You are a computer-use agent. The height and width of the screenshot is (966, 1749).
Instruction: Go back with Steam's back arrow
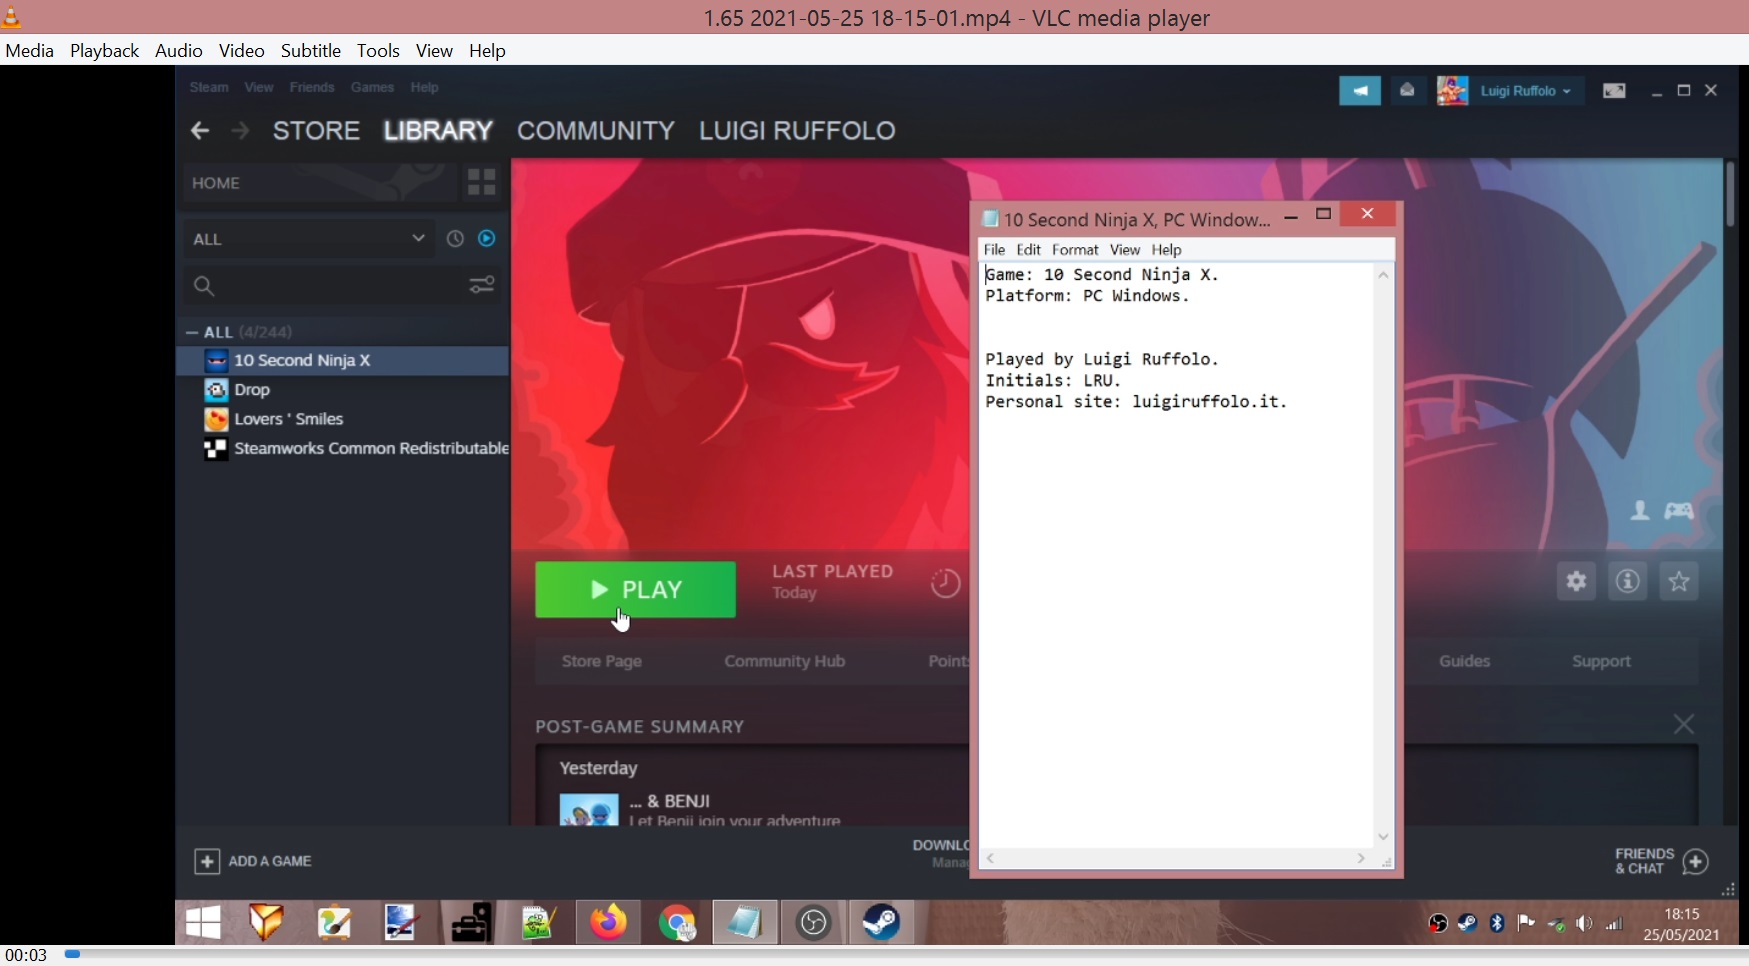point(200,131)
